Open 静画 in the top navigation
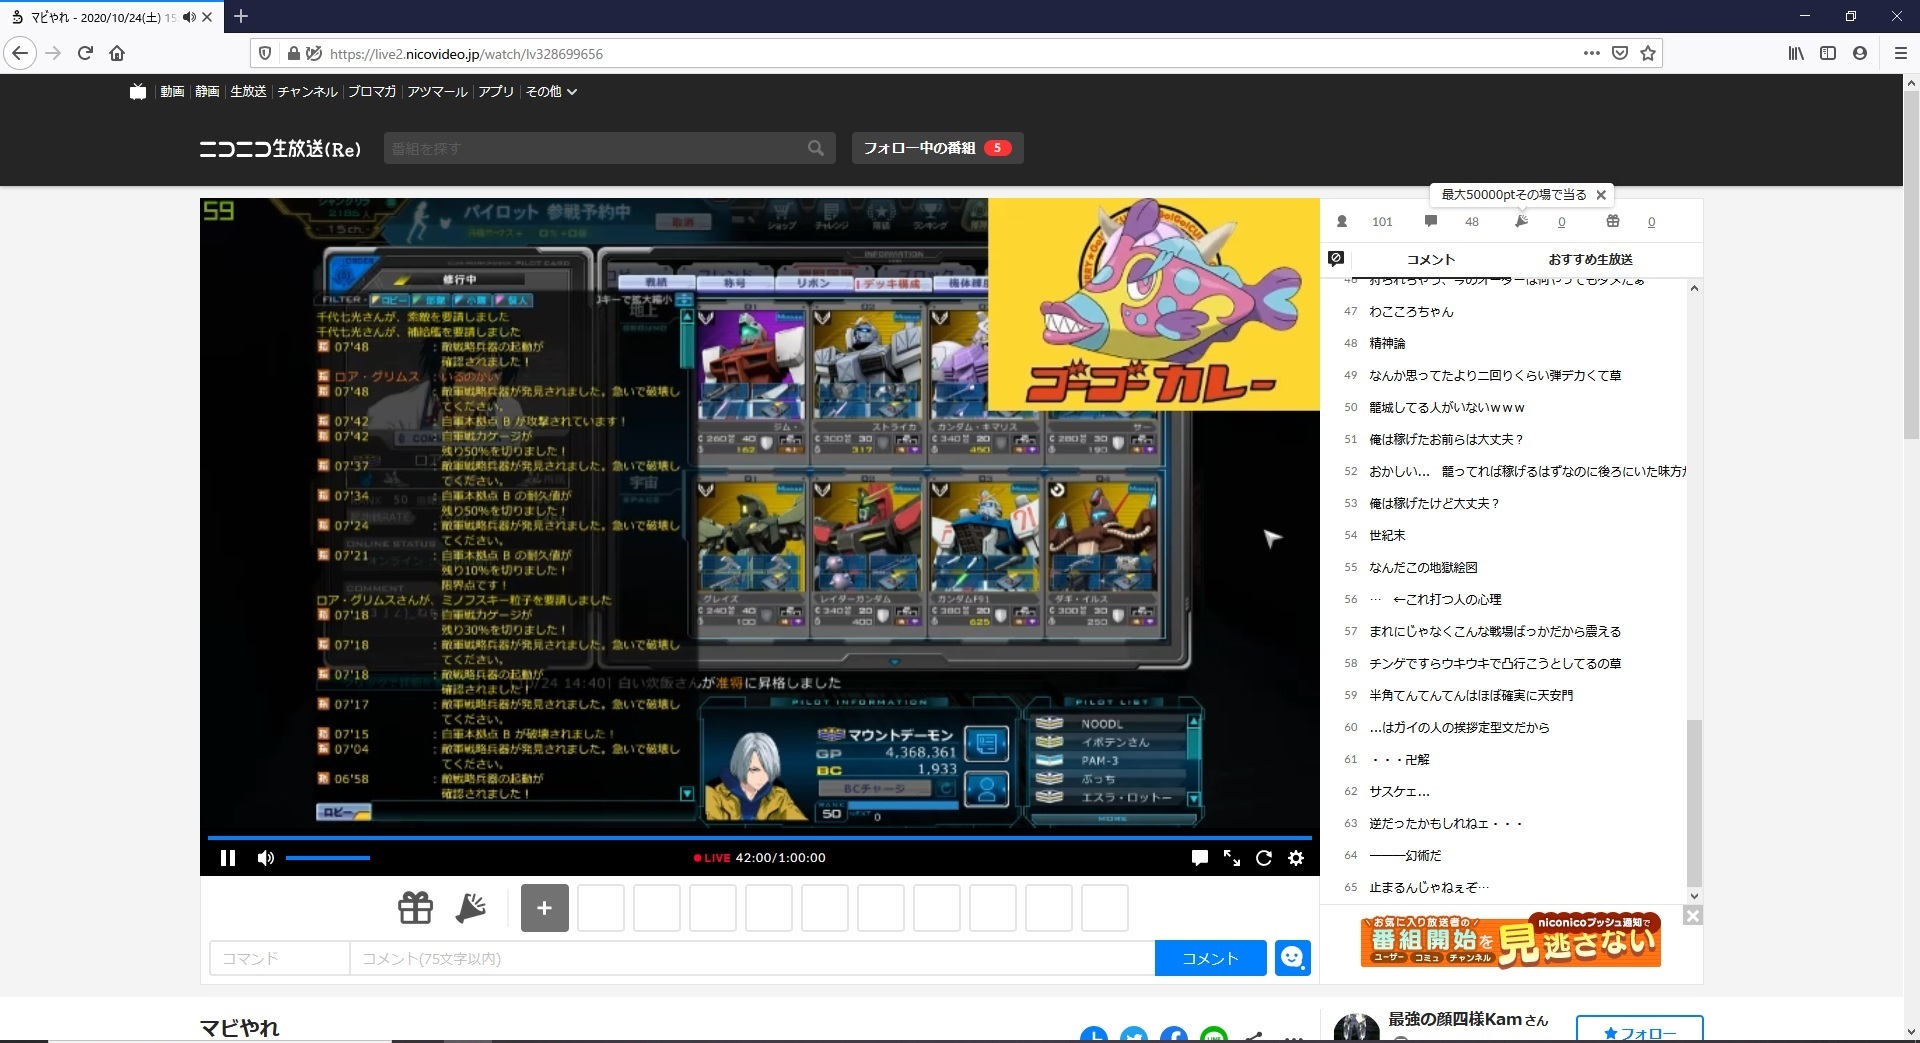This screenshot has width=1920, height=1043. click(x=207, y=91)
